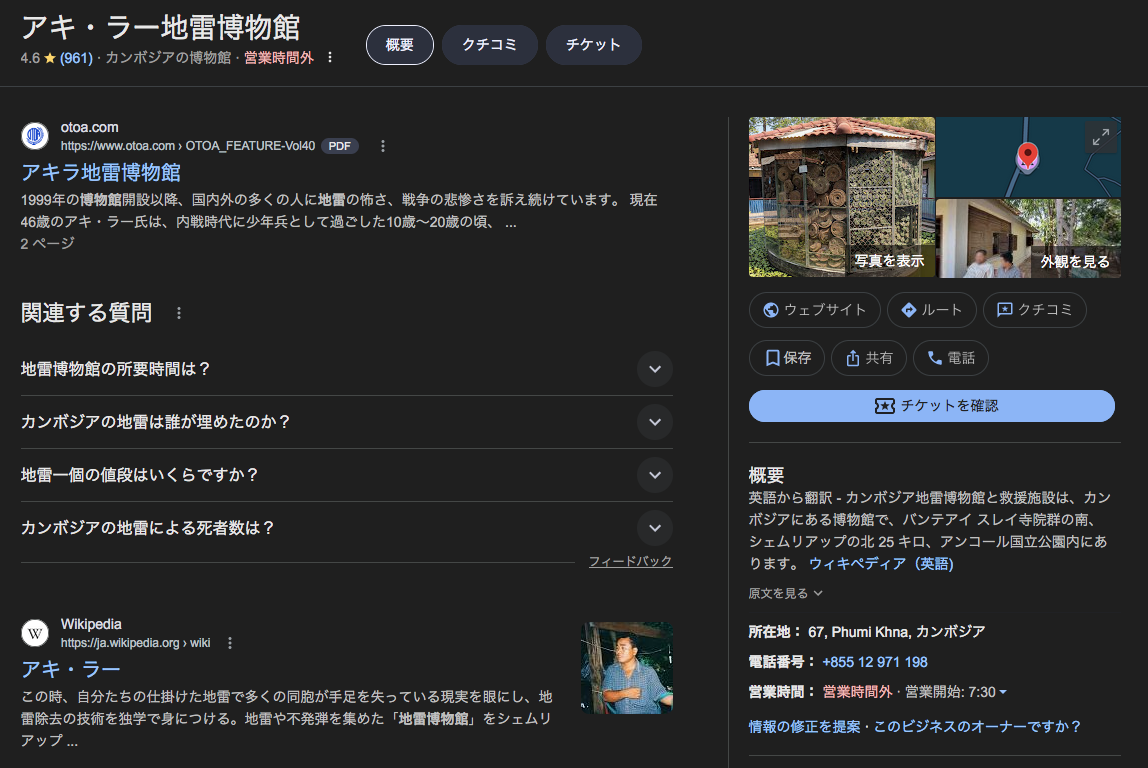1148x768 pixels.
Task: Get directions with the ルート button
Action: click(931, 310)
